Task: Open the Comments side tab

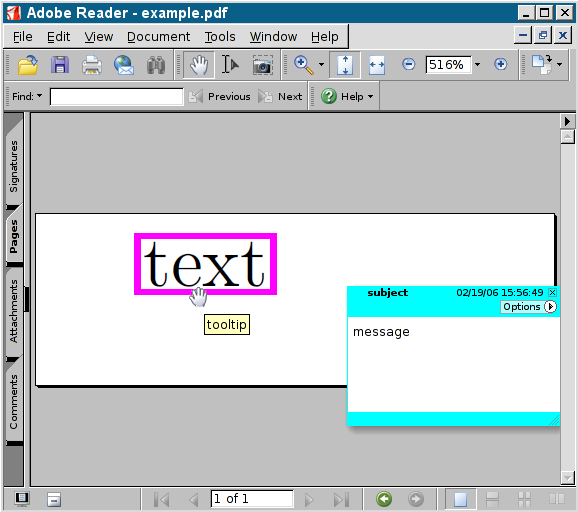Action: (x=14, y=402)
